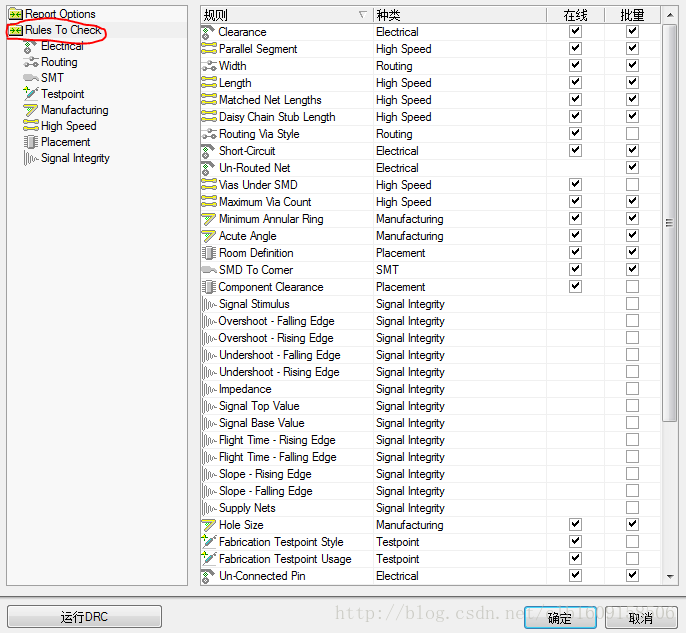Select the Acute Angle rule row
The height and width of the screenshot is (633, 686).
(x=430, y=236)
